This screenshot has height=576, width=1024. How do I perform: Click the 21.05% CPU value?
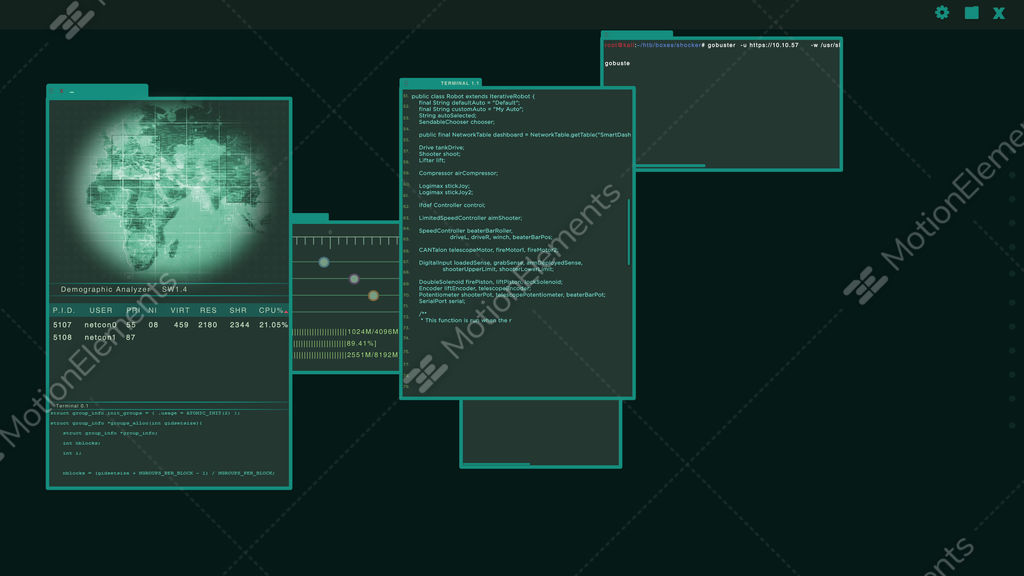tap(273, 325)
